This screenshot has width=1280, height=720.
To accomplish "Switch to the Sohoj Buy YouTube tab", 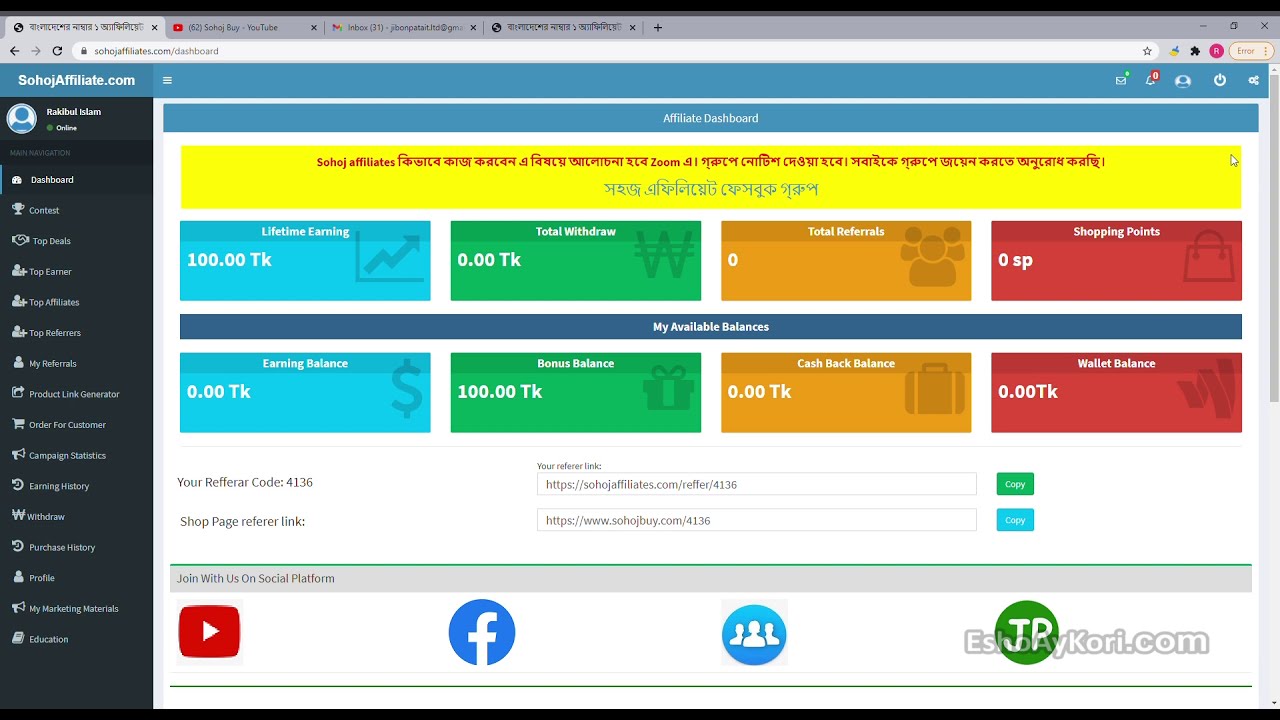I will coord(240,27).
